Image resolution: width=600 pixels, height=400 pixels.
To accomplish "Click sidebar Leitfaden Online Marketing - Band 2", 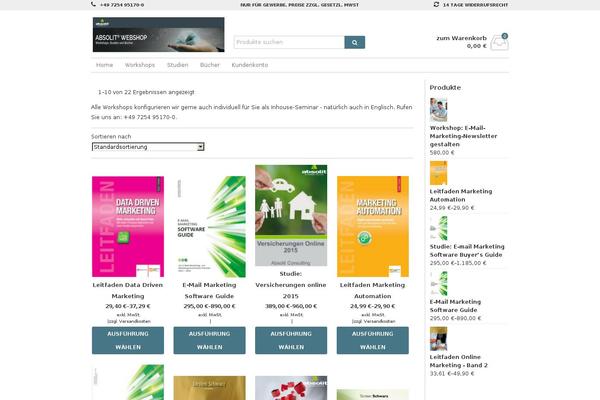I will [x=459, y=361].
